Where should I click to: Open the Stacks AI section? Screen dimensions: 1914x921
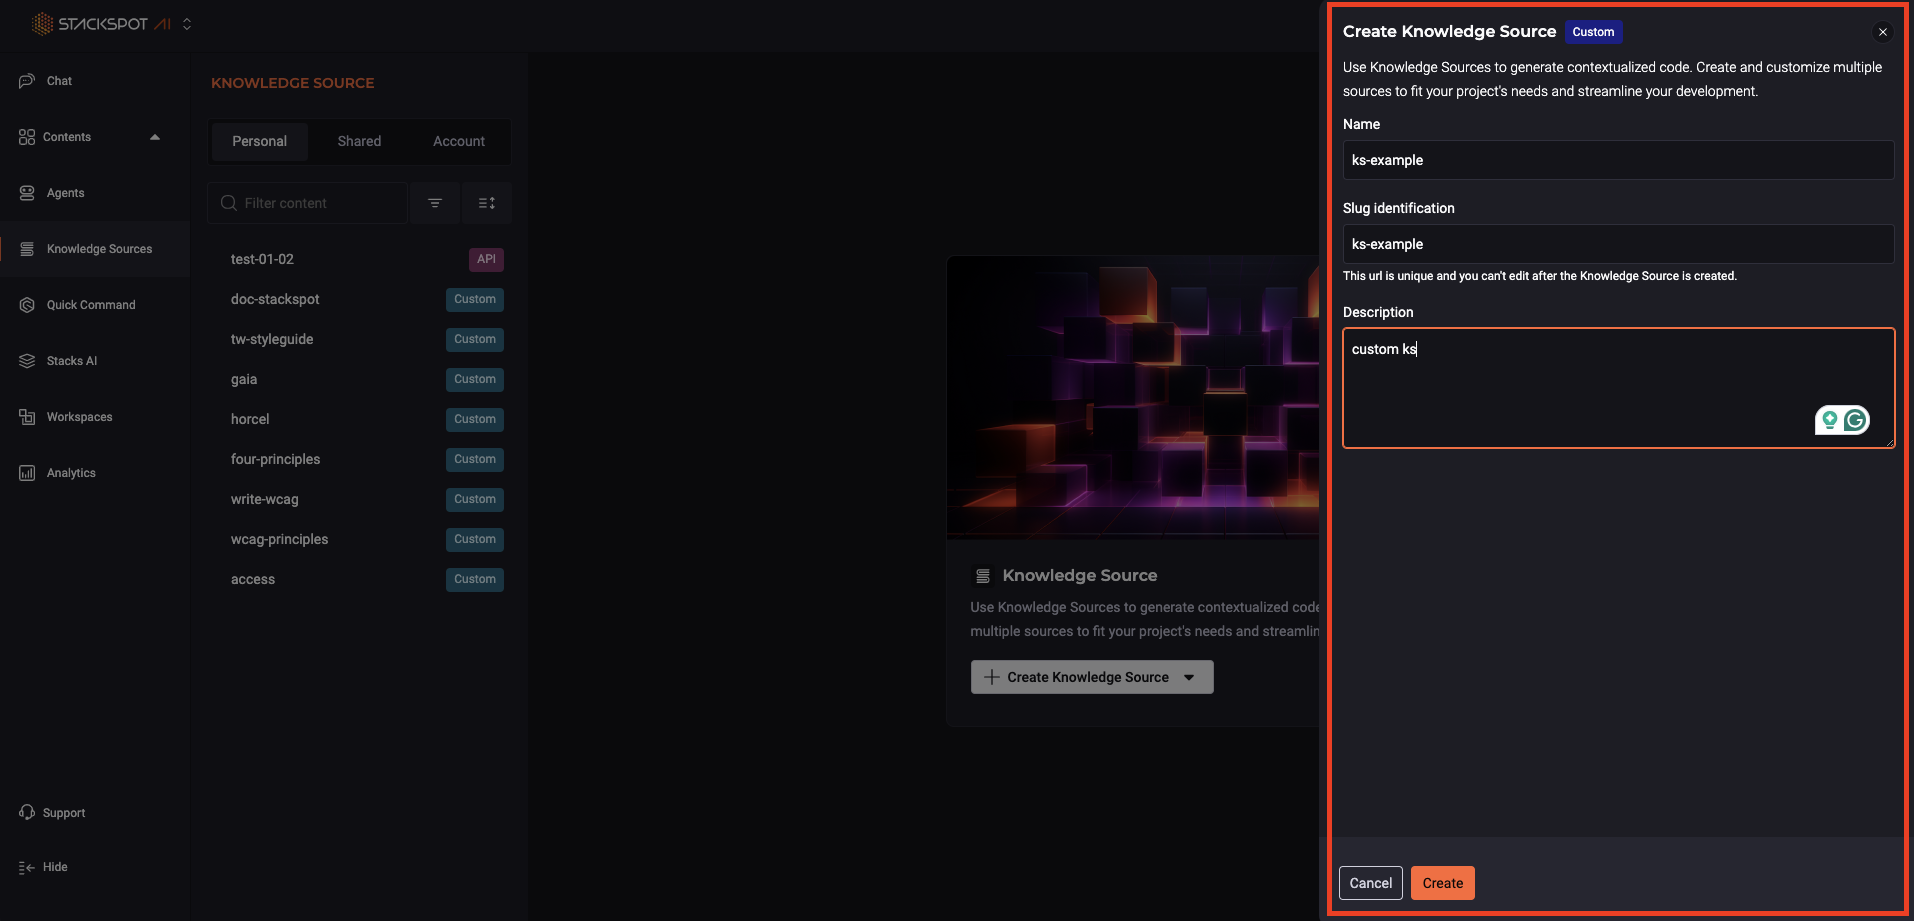[71, 361]
